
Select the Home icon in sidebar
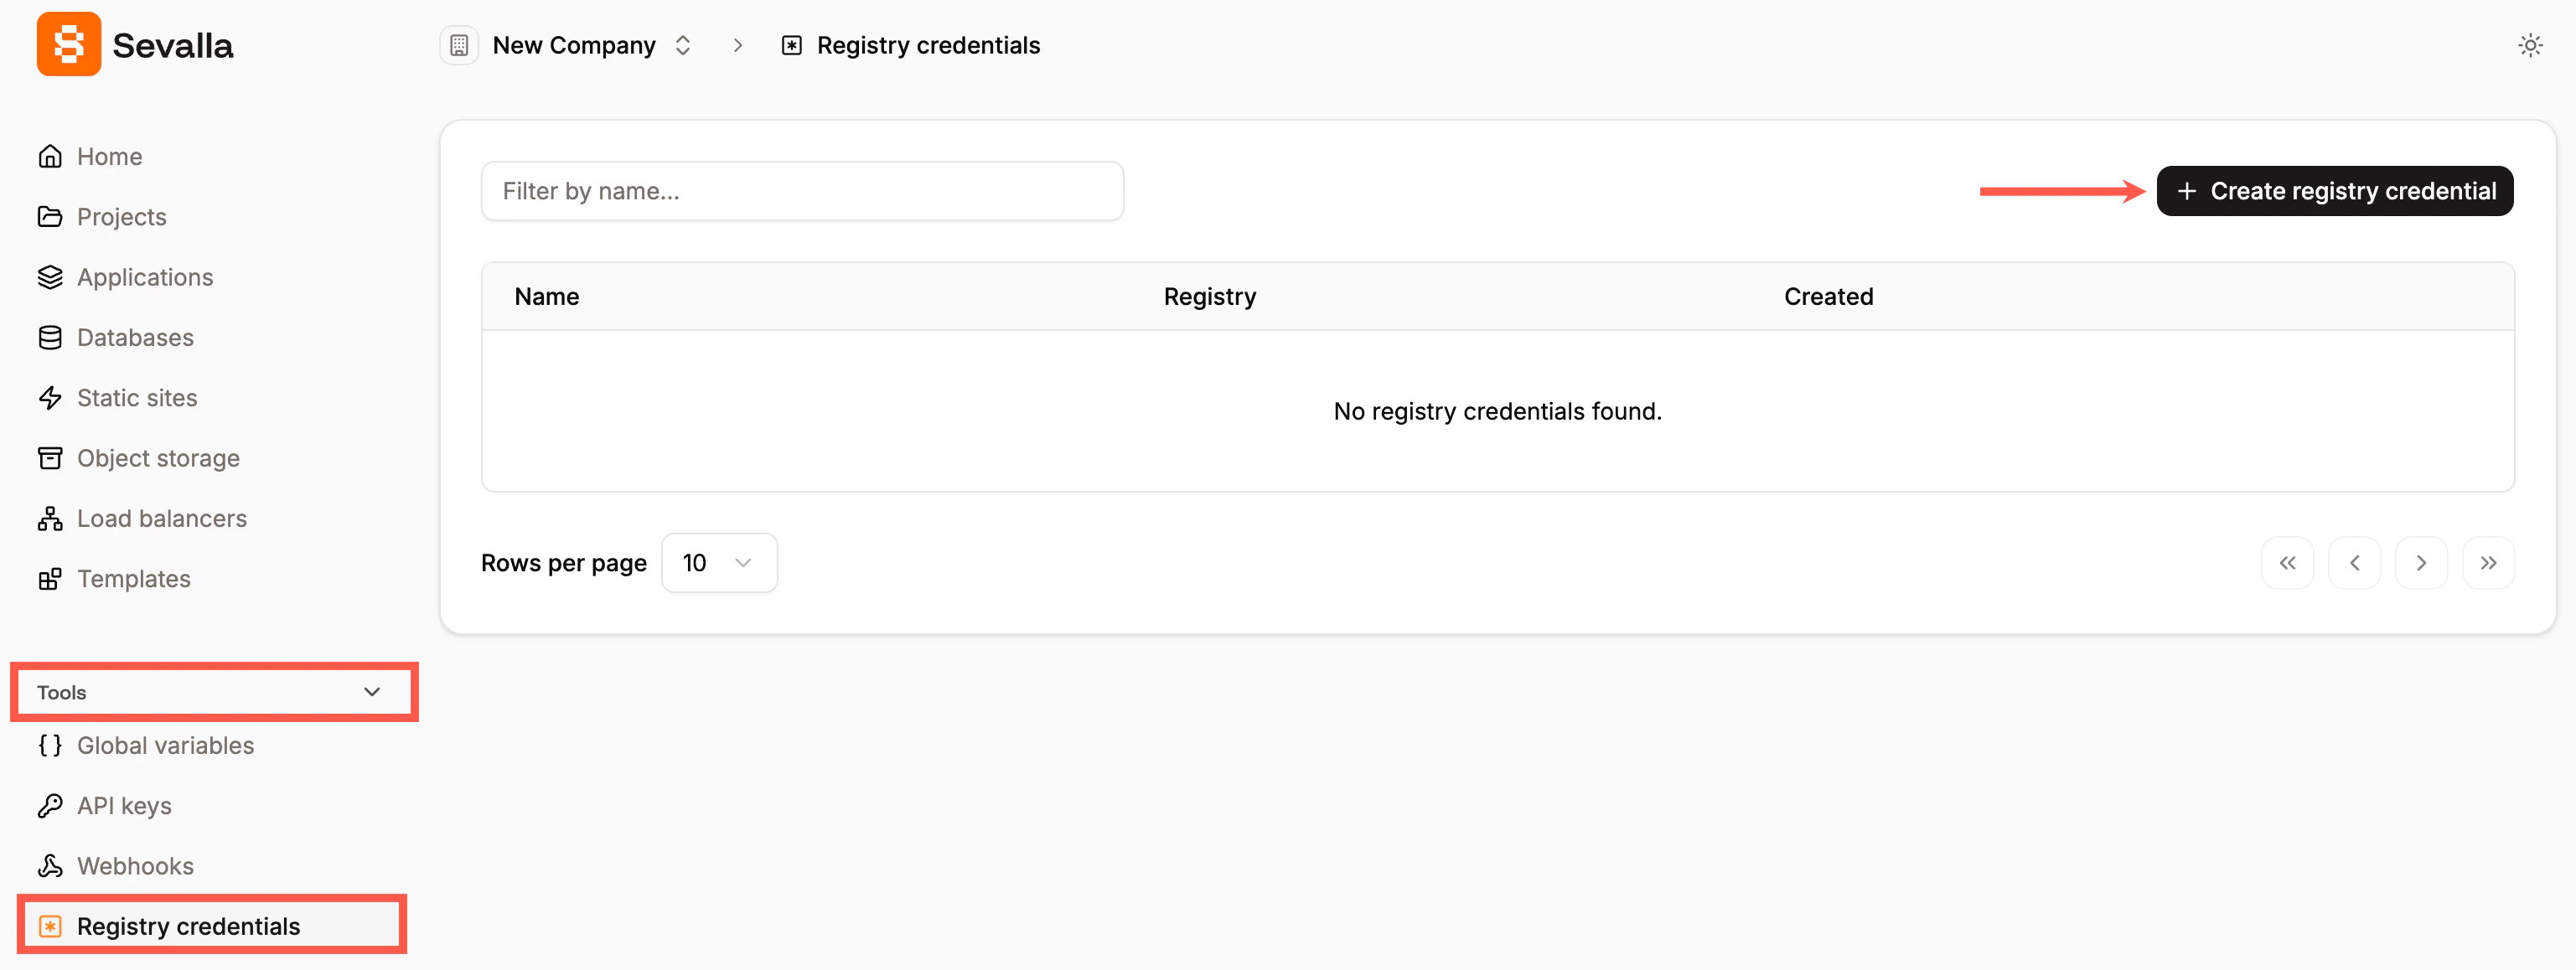(x=50, y=156)
